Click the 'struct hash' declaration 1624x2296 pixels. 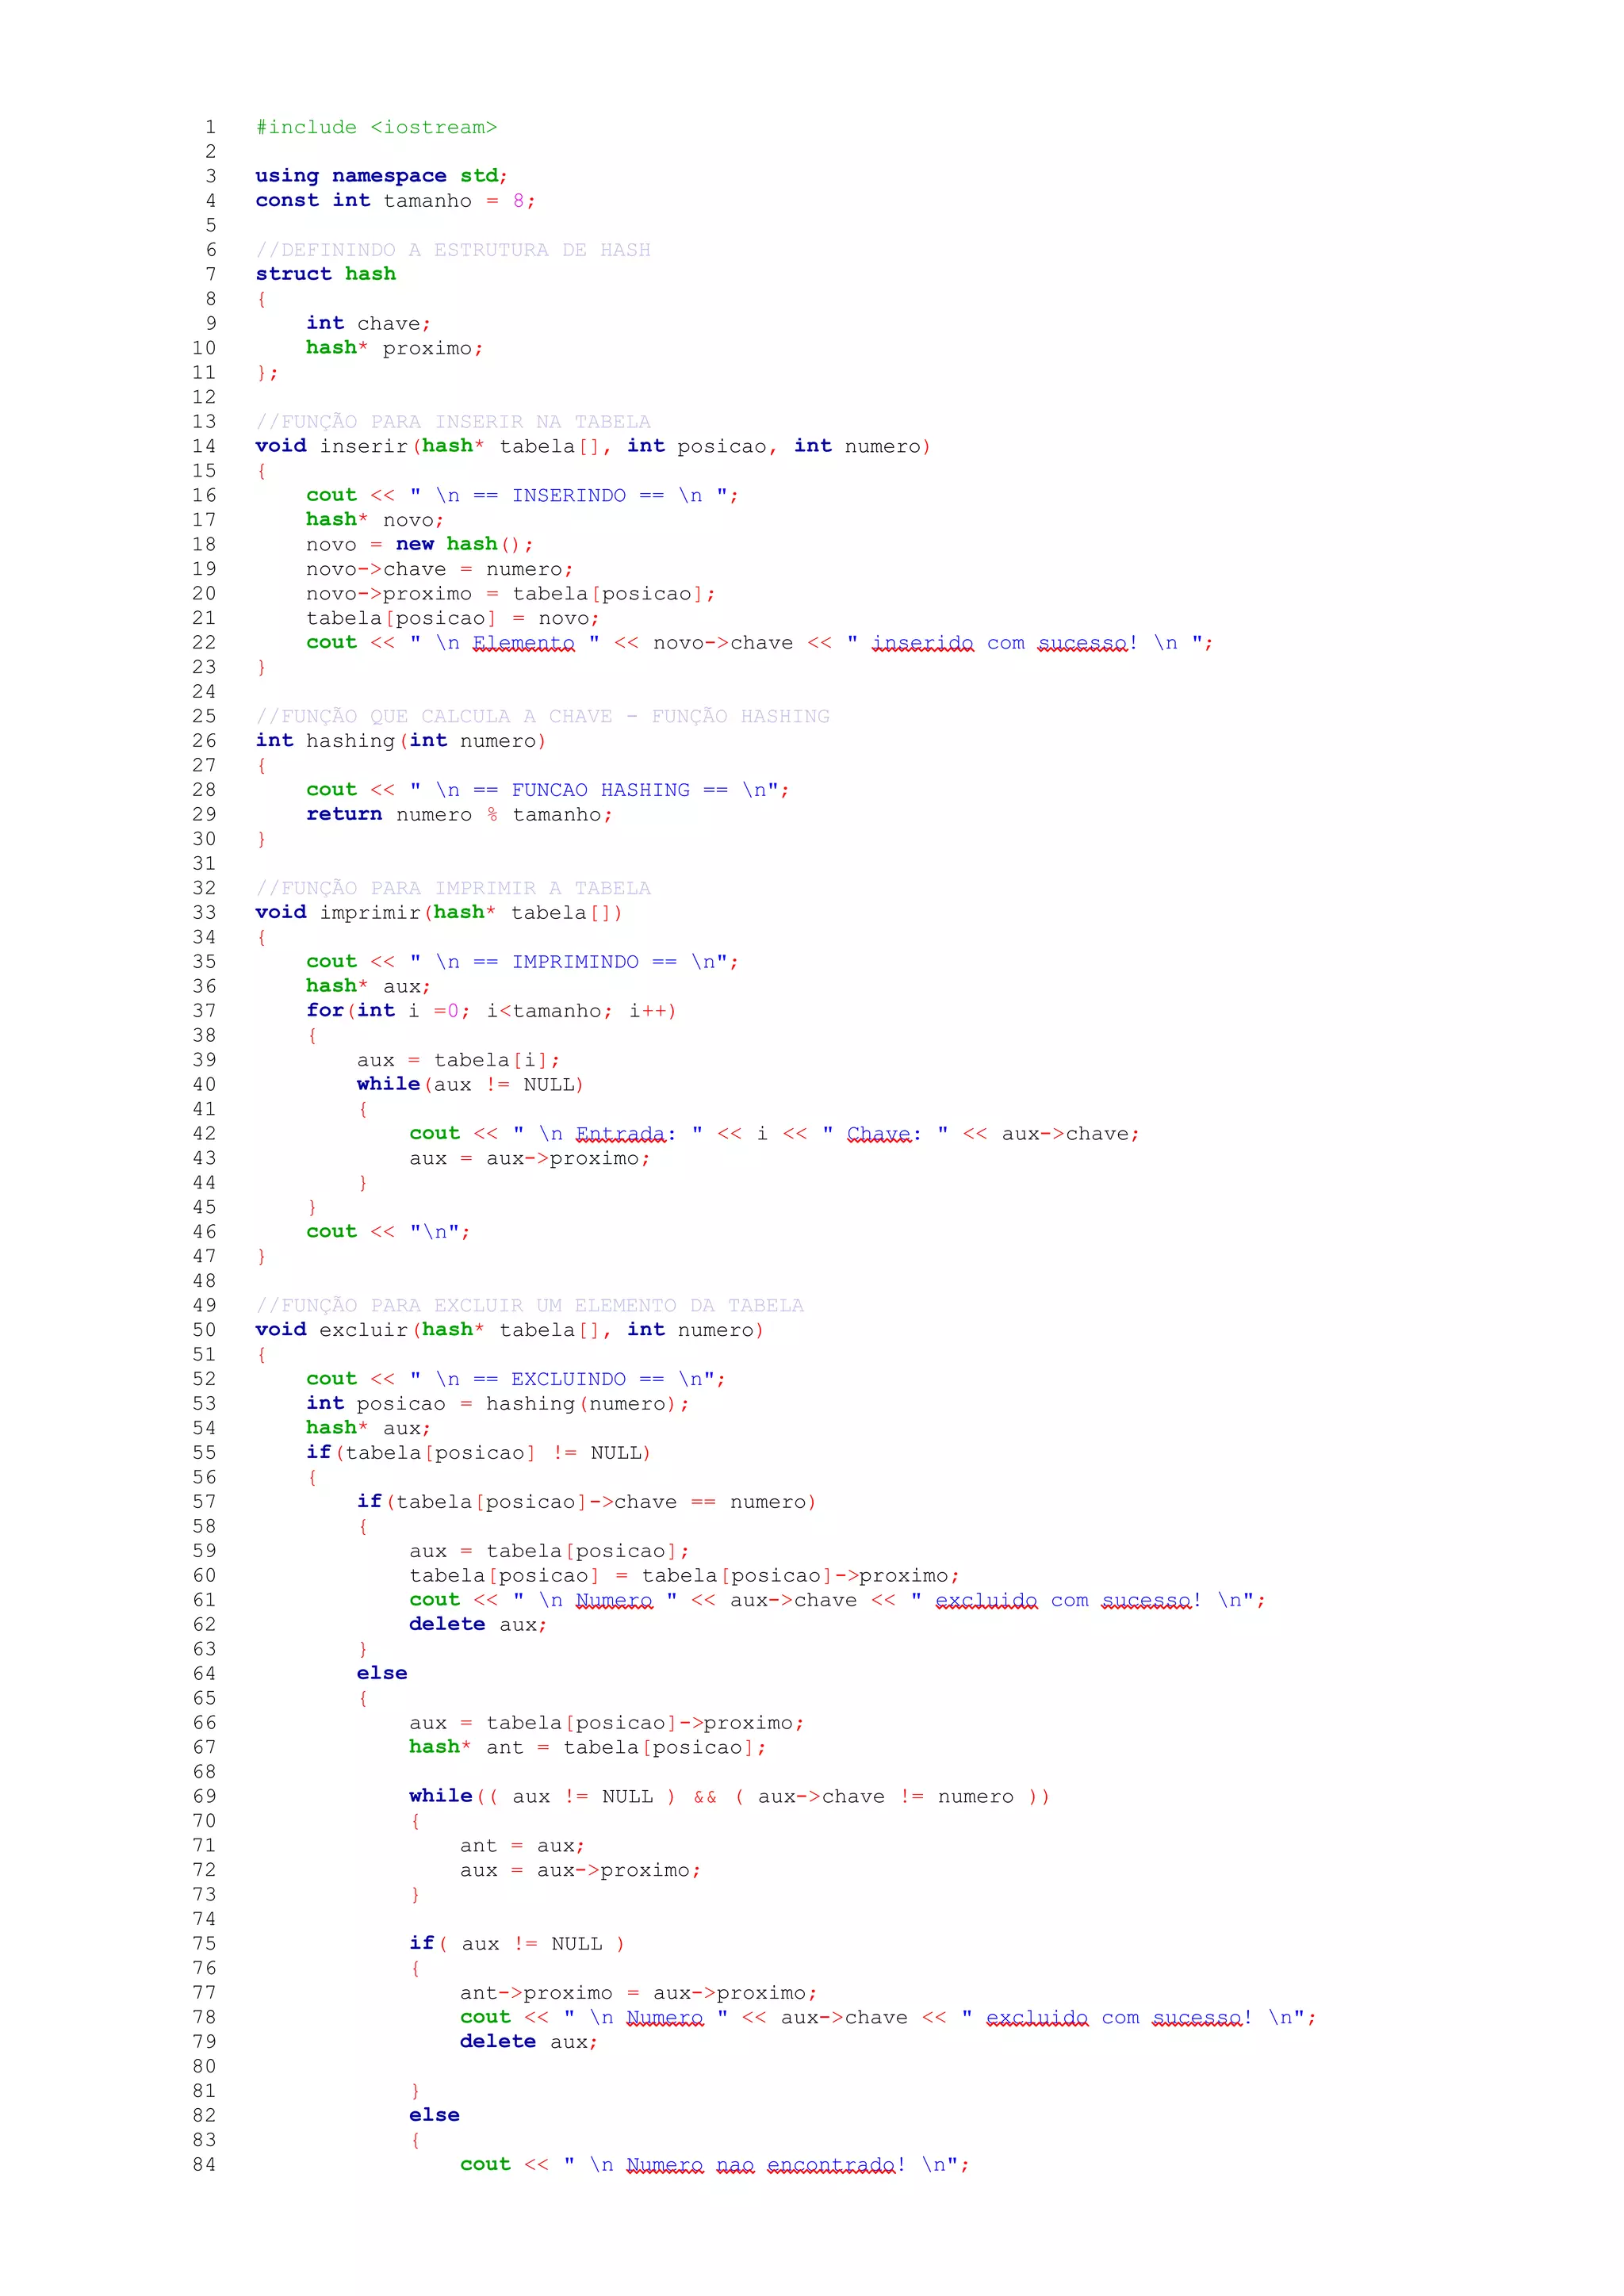coord(325,274)
